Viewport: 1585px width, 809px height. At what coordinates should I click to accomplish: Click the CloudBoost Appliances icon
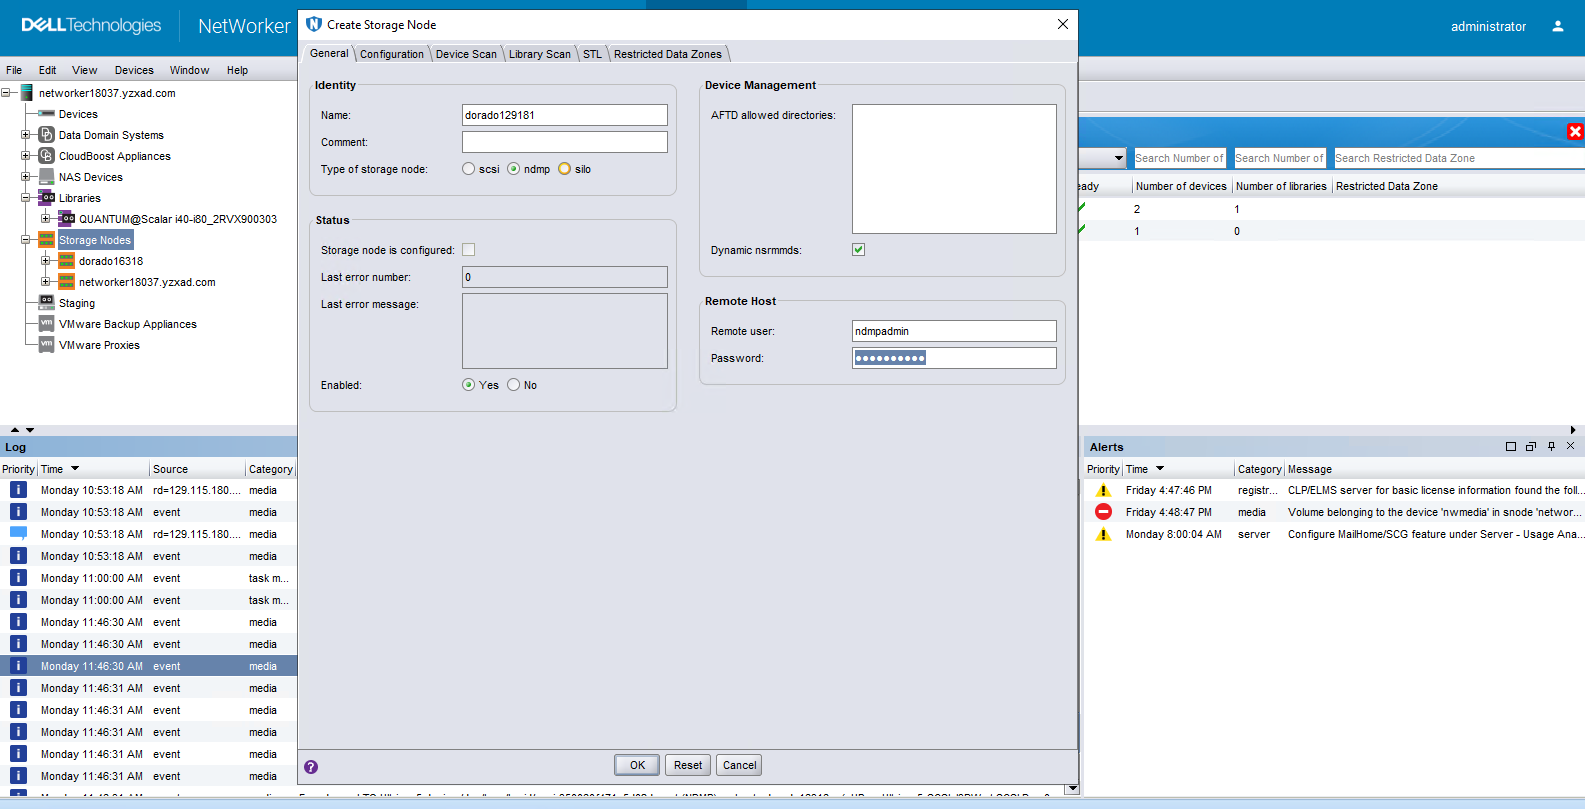pyautogui.click(x=46, y=156)
